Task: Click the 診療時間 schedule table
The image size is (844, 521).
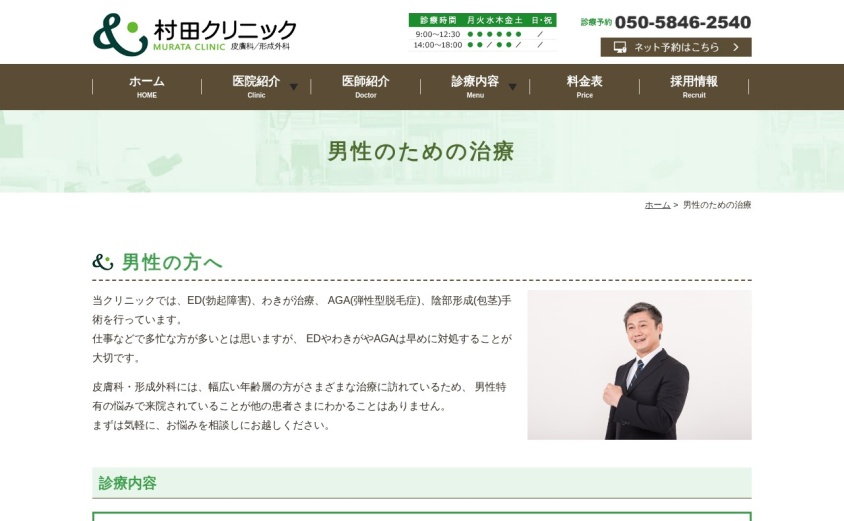Action: click(x=482, y=32)
